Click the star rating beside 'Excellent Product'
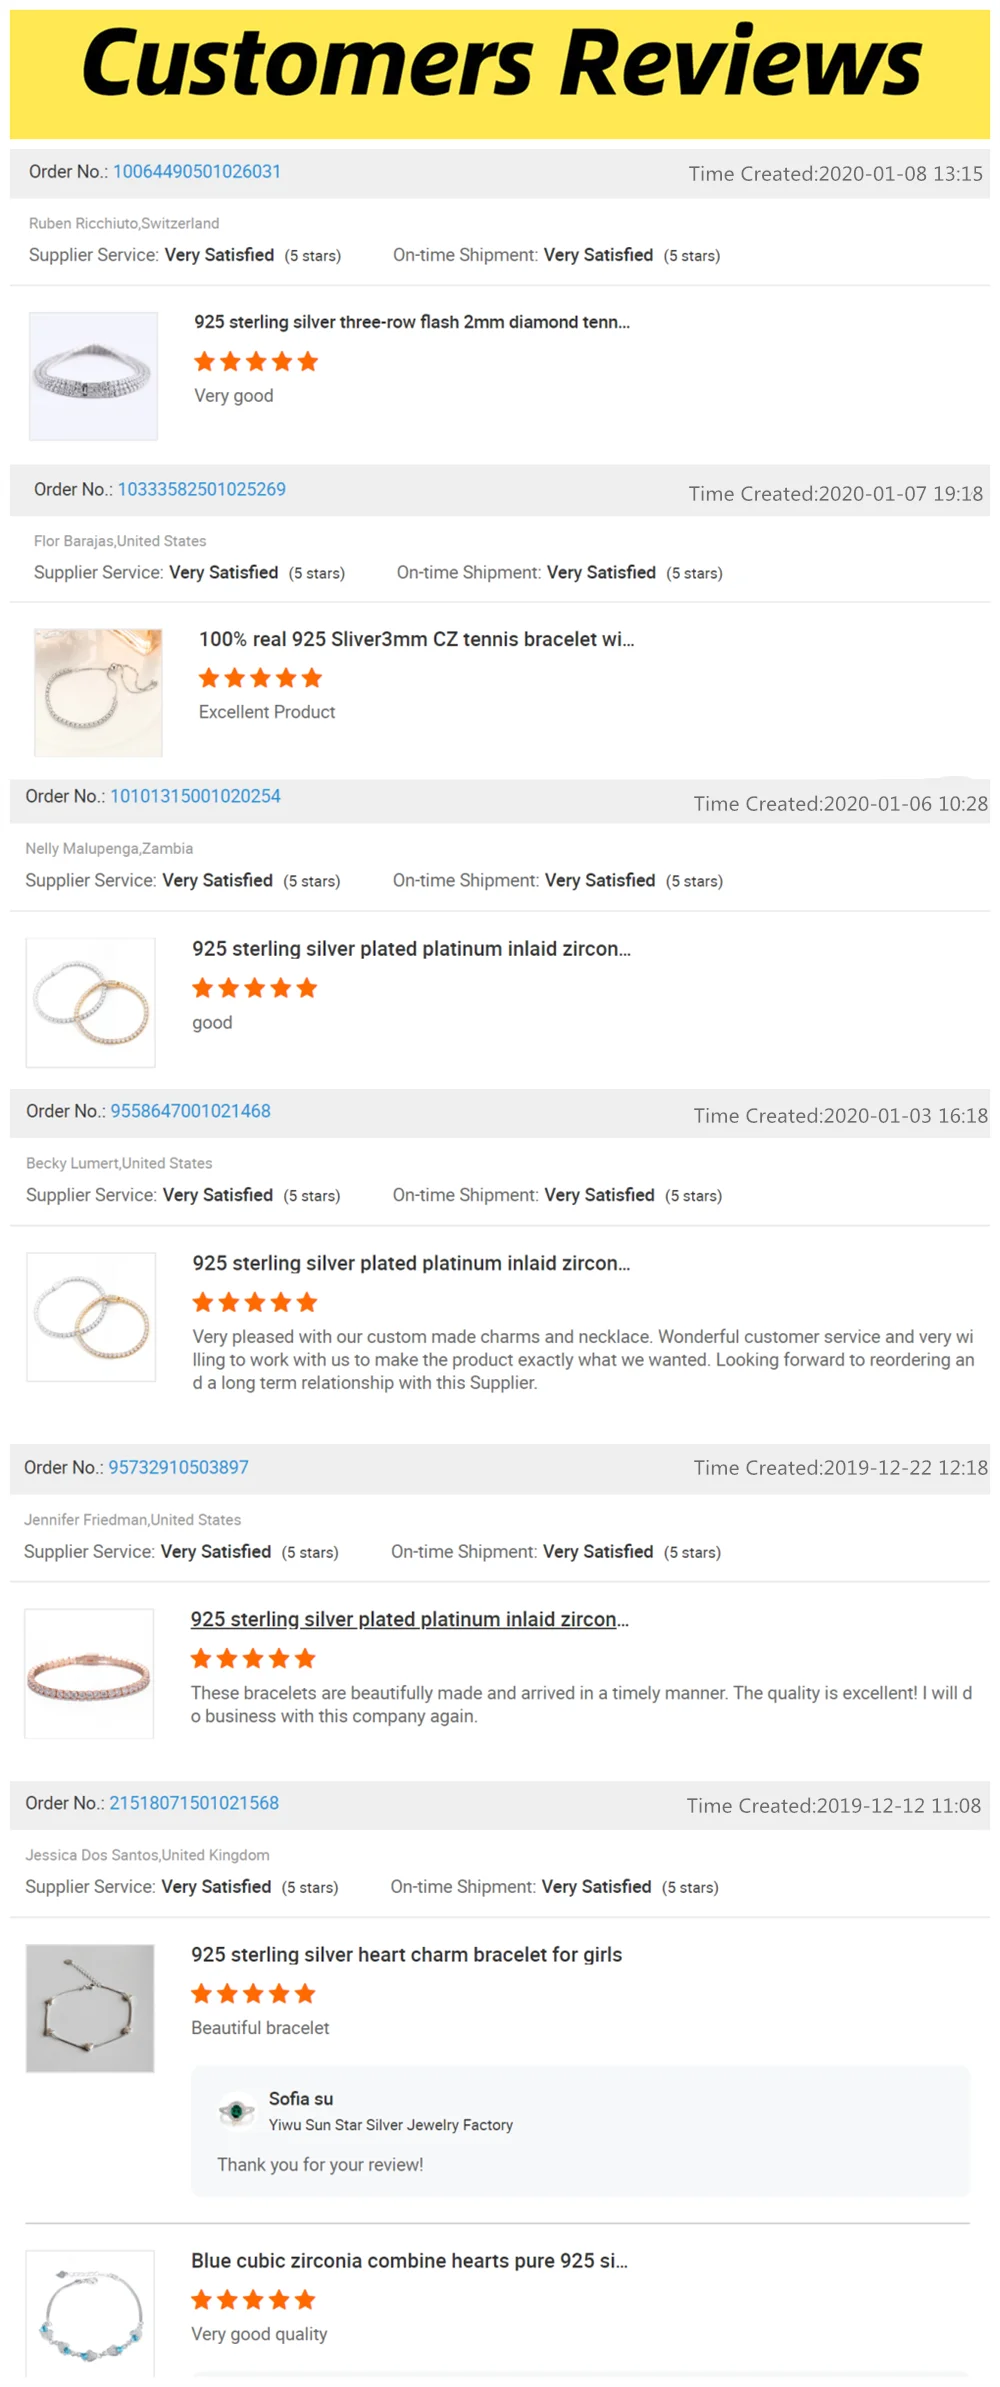 click(260, 678)
